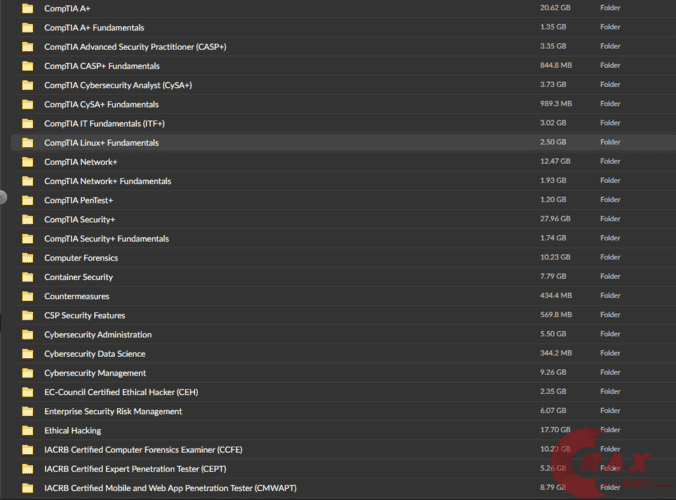676x500 pixels.
Task: Click the EC-Council Certified Ethical Hacker (CEH) name
Action: (121, 392)
